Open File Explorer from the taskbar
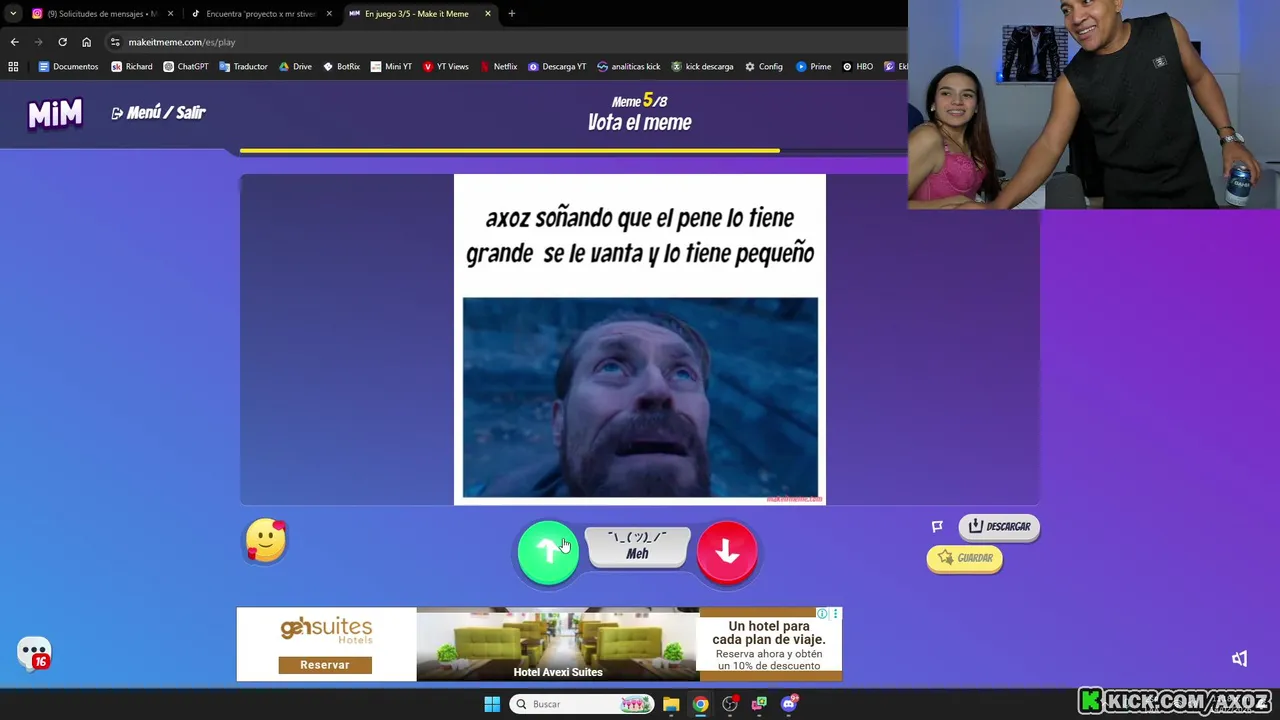 coord(671,704)
